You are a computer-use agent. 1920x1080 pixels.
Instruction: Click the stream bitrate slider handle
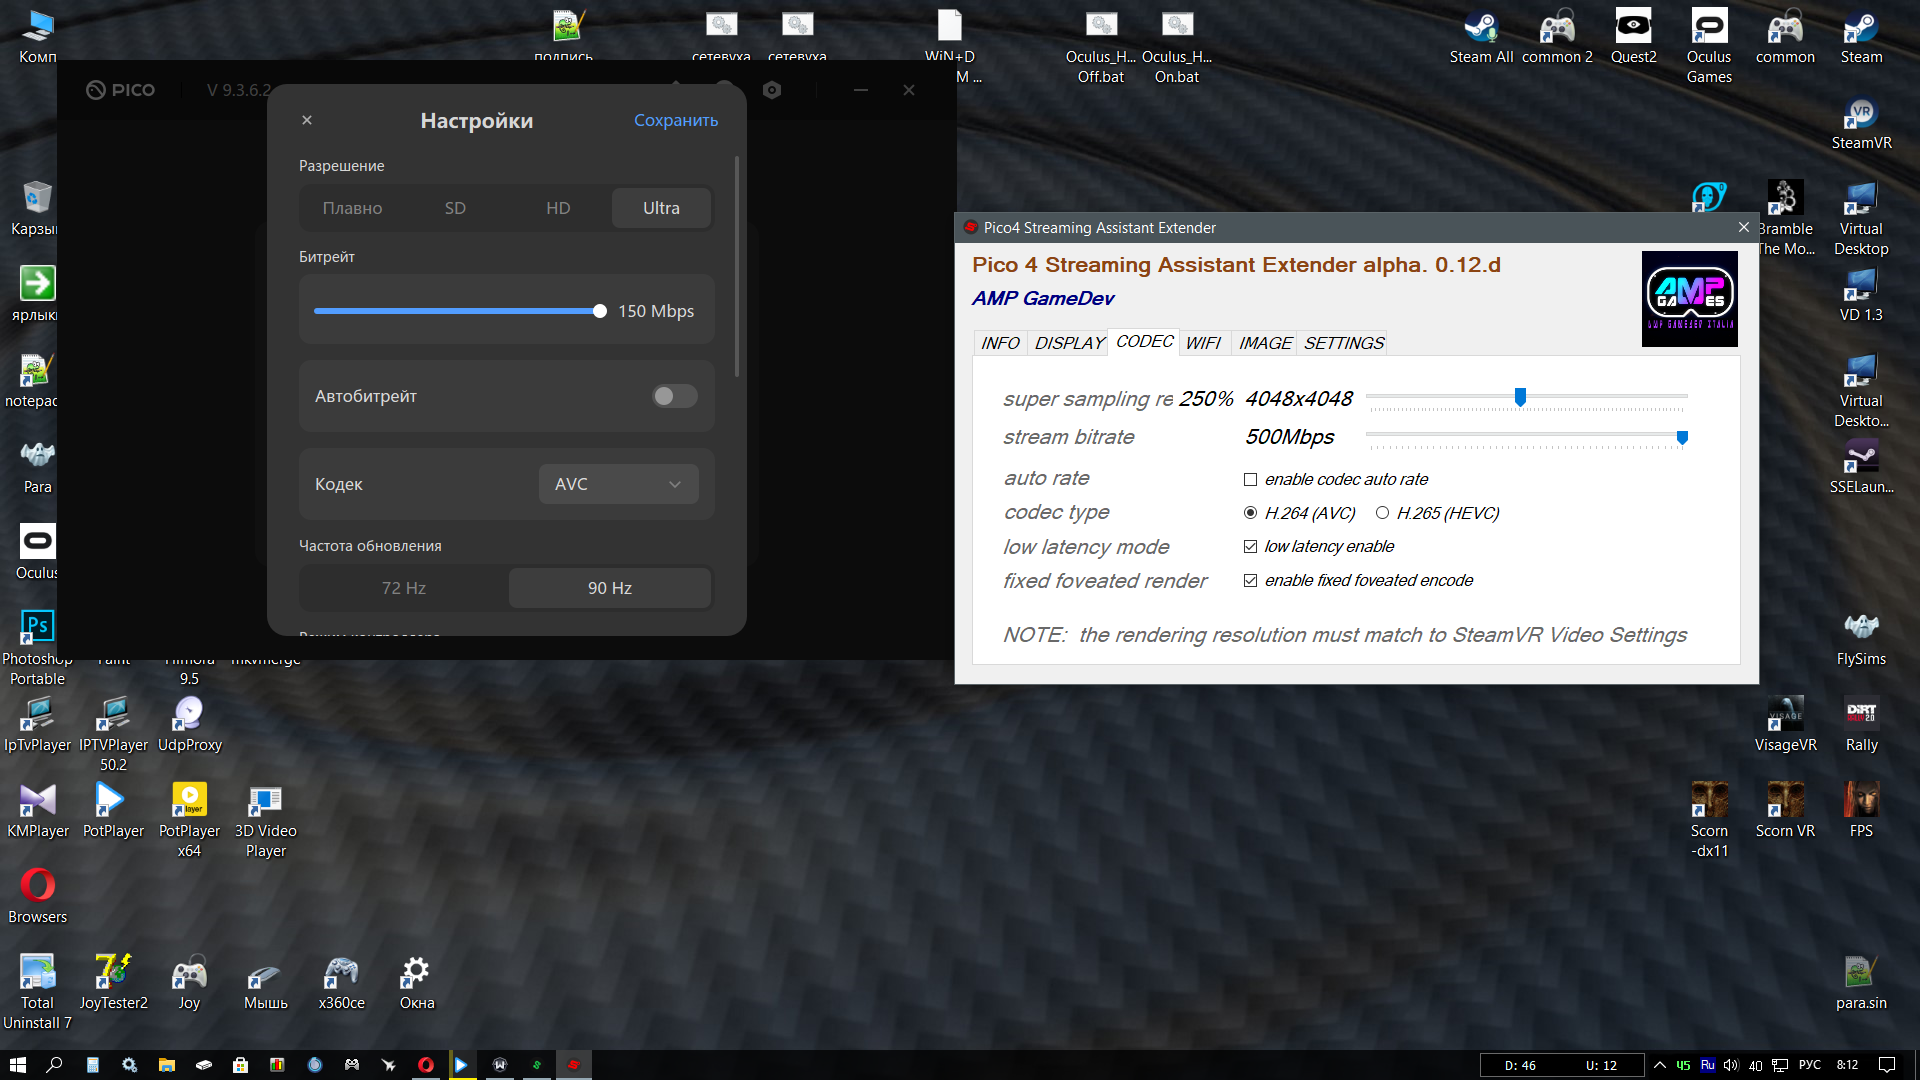(1682, 437)
